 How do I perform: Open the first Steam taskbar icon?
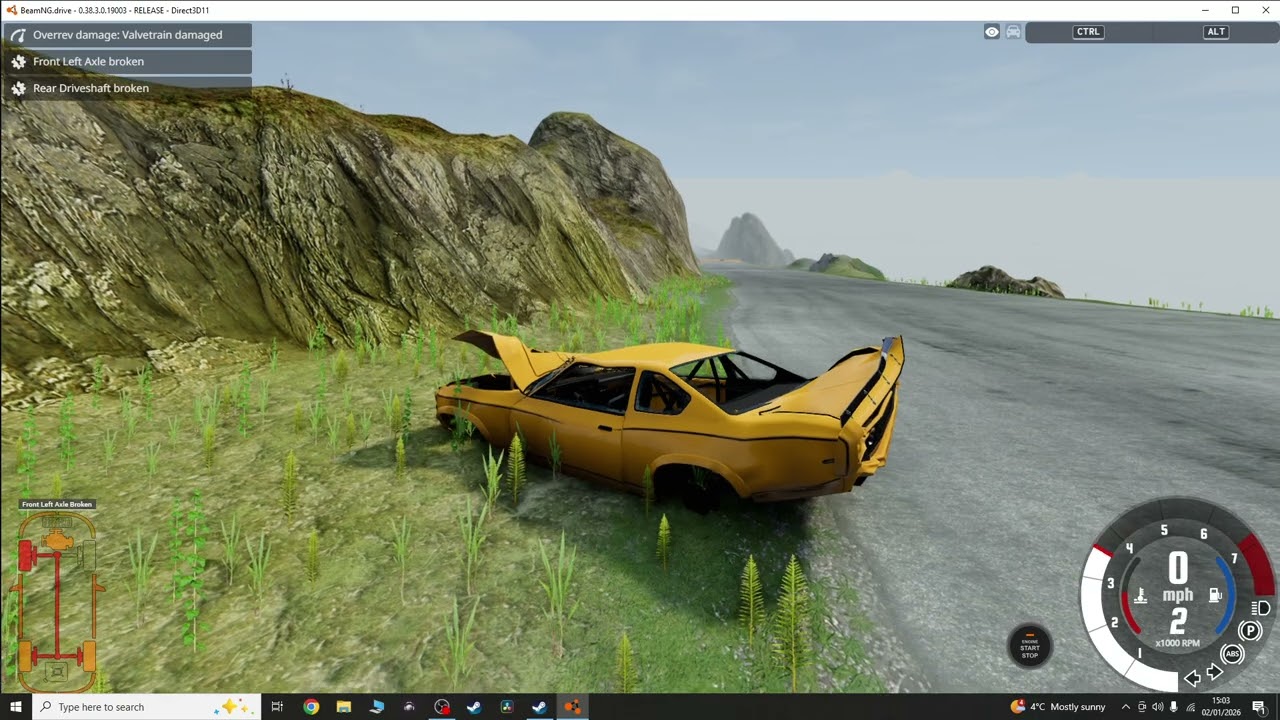pyautogui.click(x=474, y=707)
